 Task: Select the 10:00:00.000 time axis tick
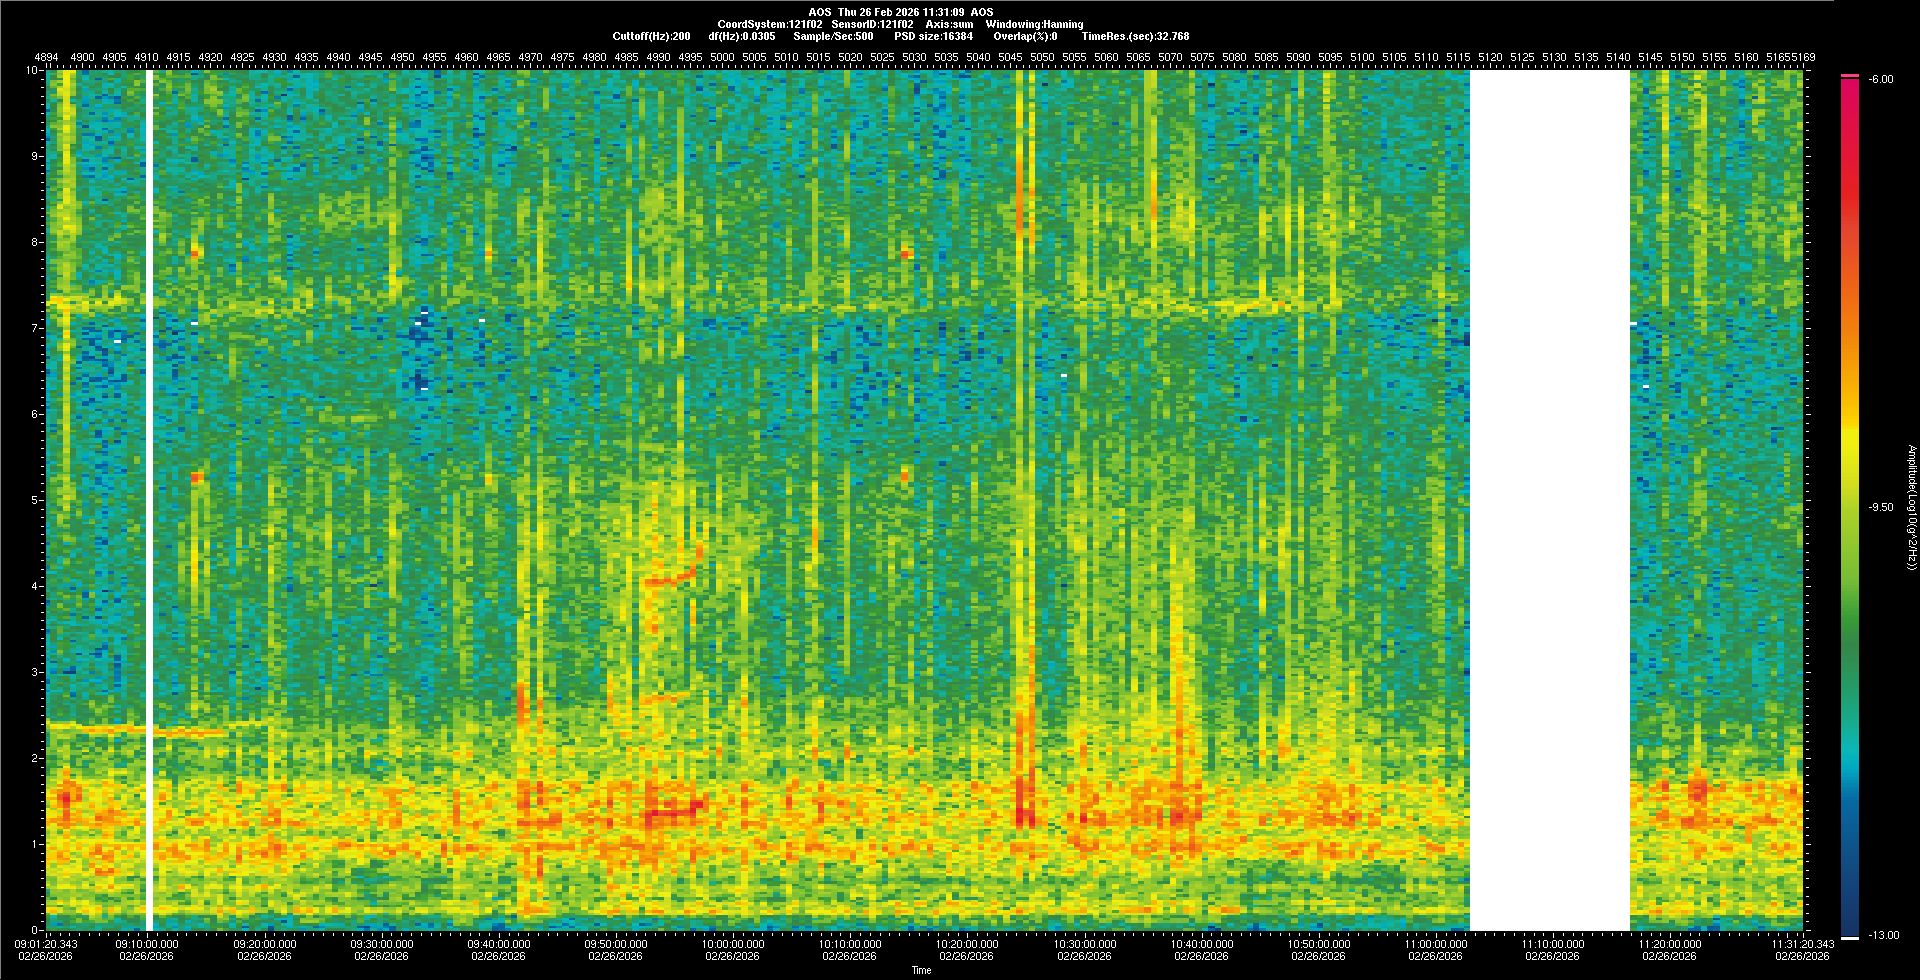[x=733, y=944]
